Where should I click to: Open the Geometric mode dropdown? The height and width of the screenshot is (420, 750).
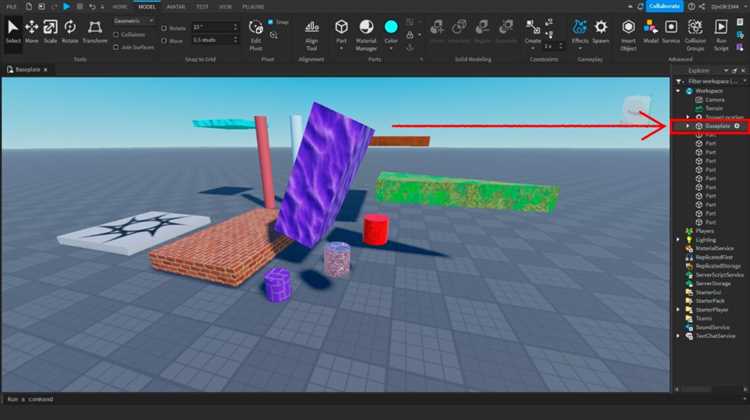[133, 21]
